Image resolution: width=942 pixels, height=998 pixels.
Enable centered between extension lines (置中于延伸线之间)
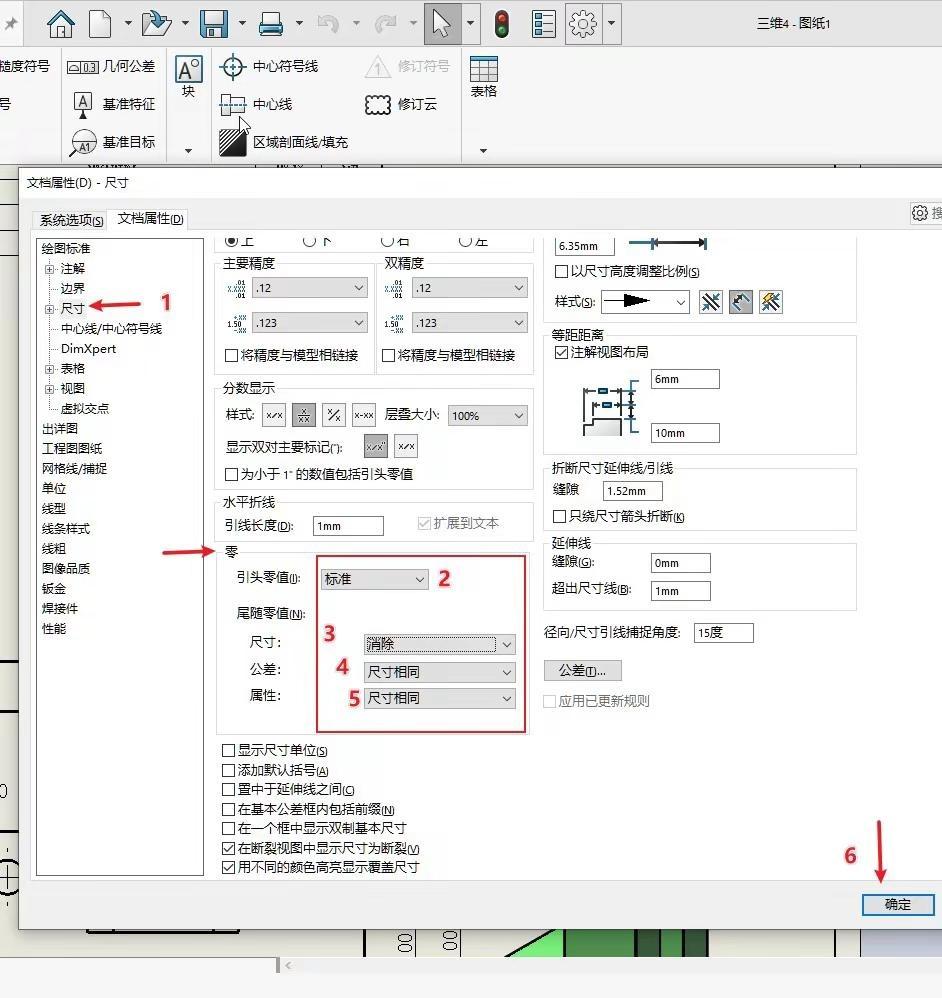[x=228, y=790]
